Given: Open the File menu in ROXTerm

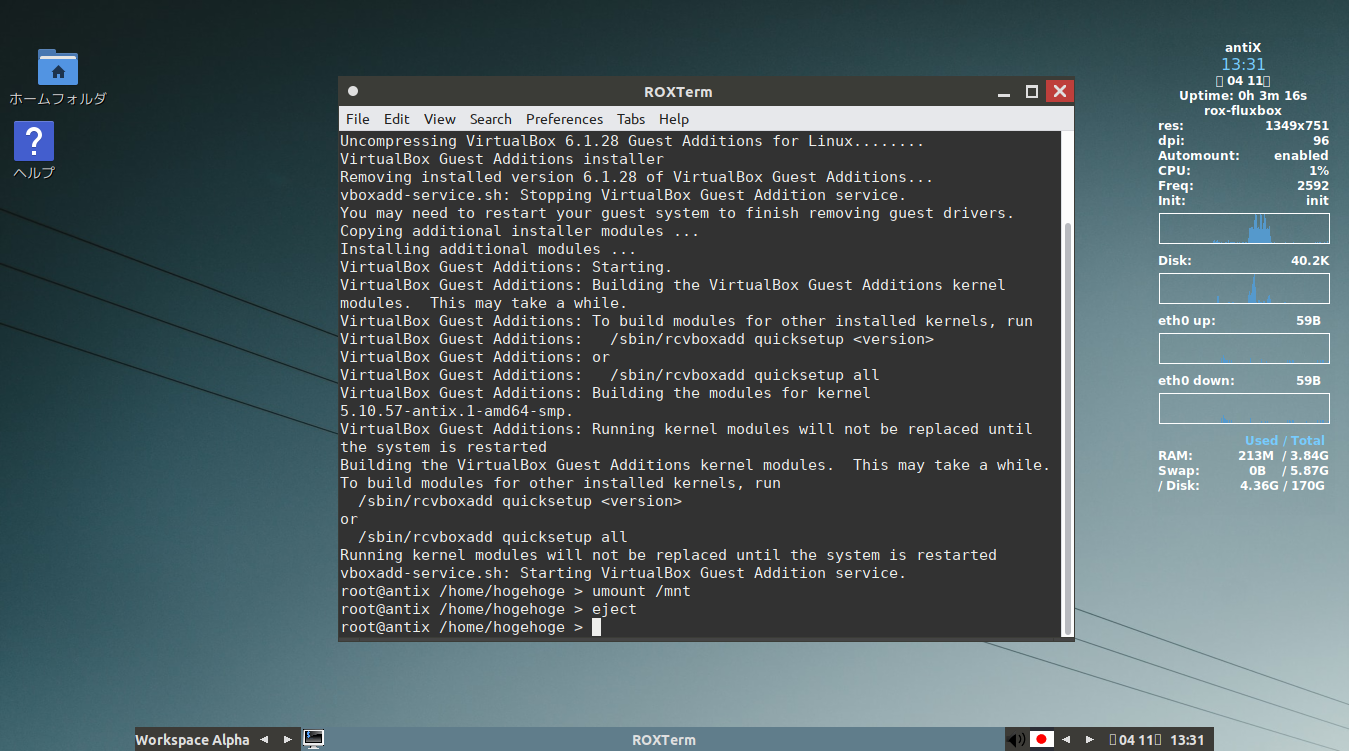Looking at the screenshot, I should (x=357, y=119).
